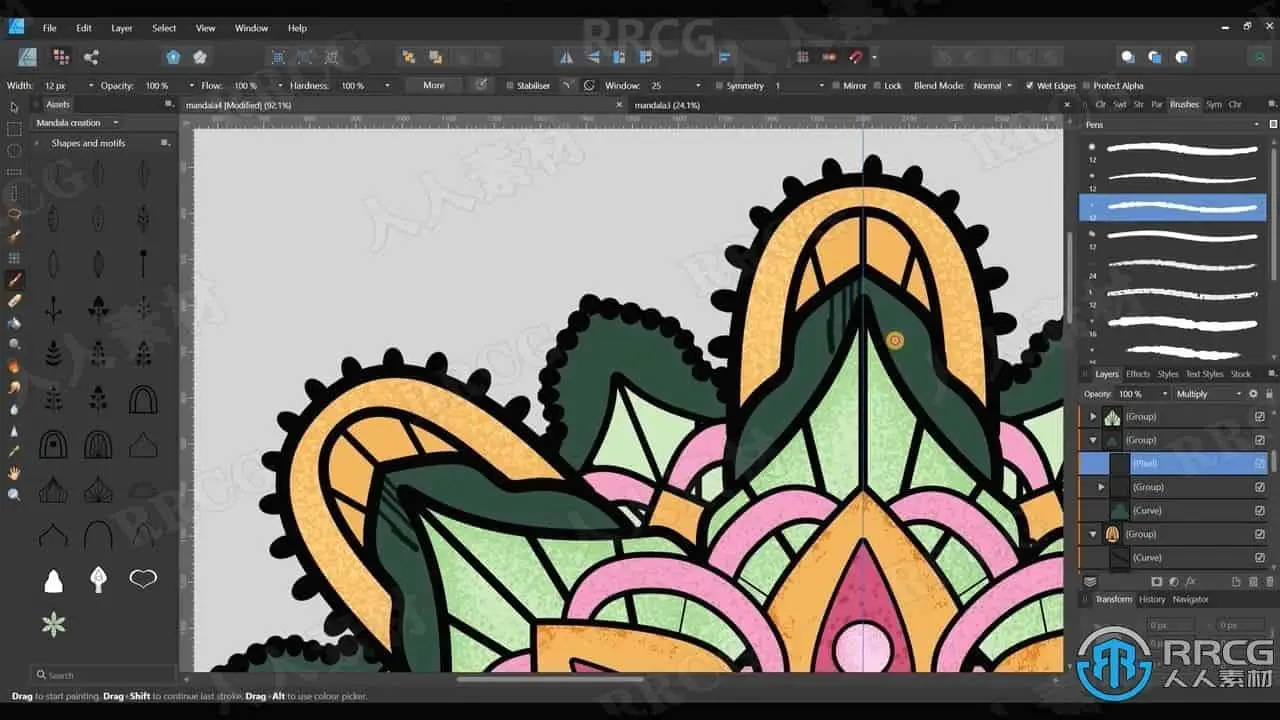1280x720 pixels.
Task: Switch to the mandala3 document tab
Action: click(667, 105)
